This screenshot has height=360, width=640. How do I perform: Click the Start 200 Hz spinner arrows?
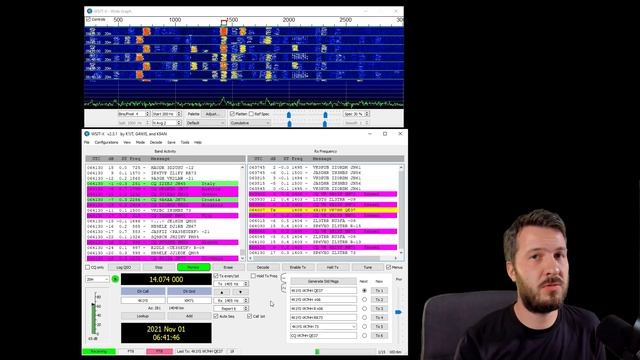[179, 114]
